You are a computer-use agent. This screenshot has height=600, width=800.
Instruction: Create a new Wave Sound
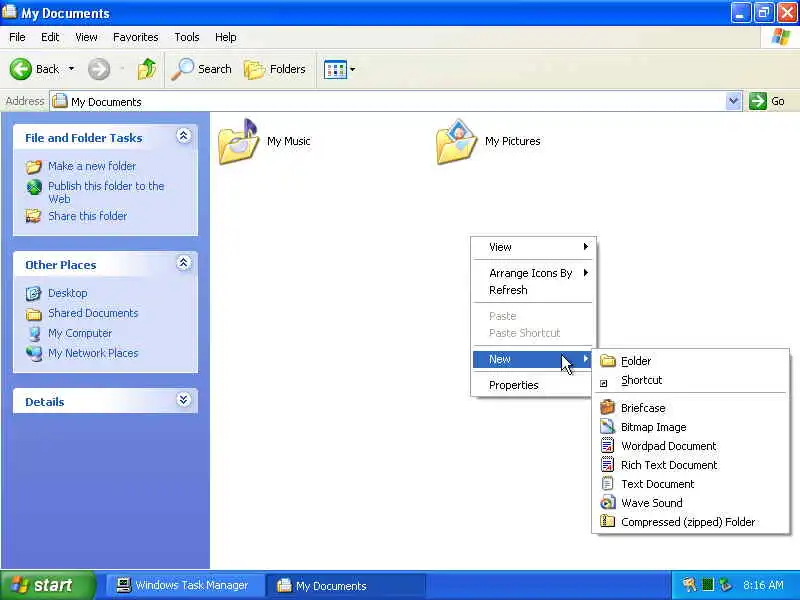690,503
